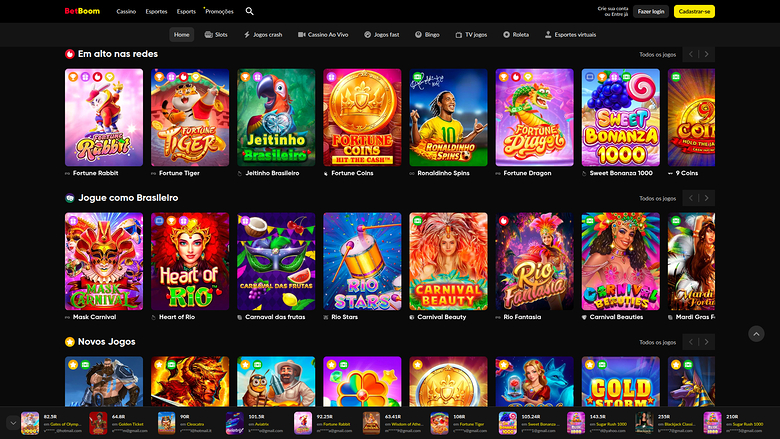Image resolution: width=780 pixels, height=439 pixels.
Task: Open Roleta category
Action: [x=516, y=35]
